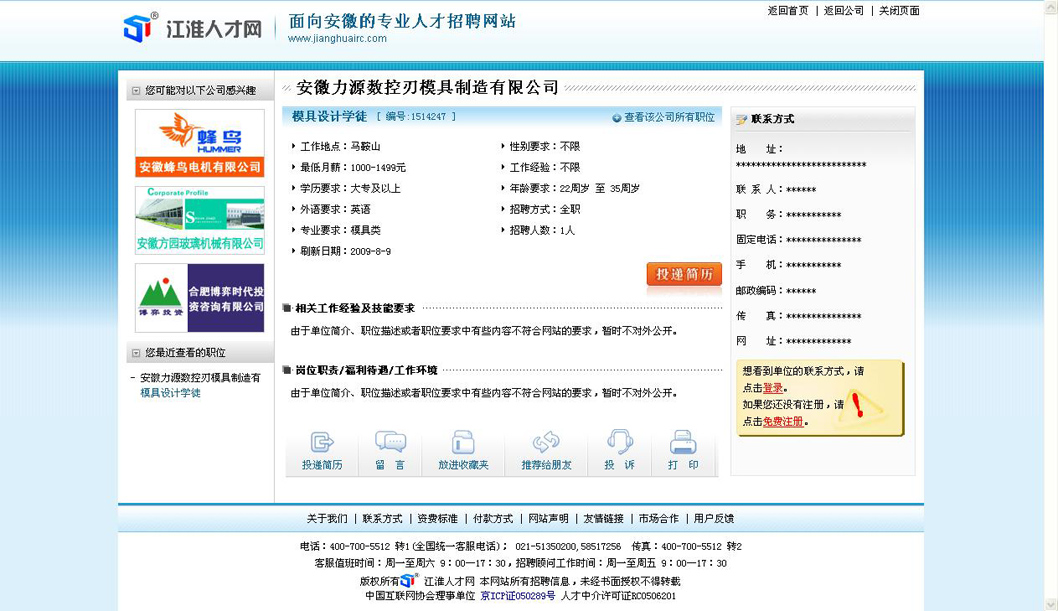This screenshot has width=1058, height=611.
Task: Click the 登录 link in contact box
Action: (x=773, y=388)
